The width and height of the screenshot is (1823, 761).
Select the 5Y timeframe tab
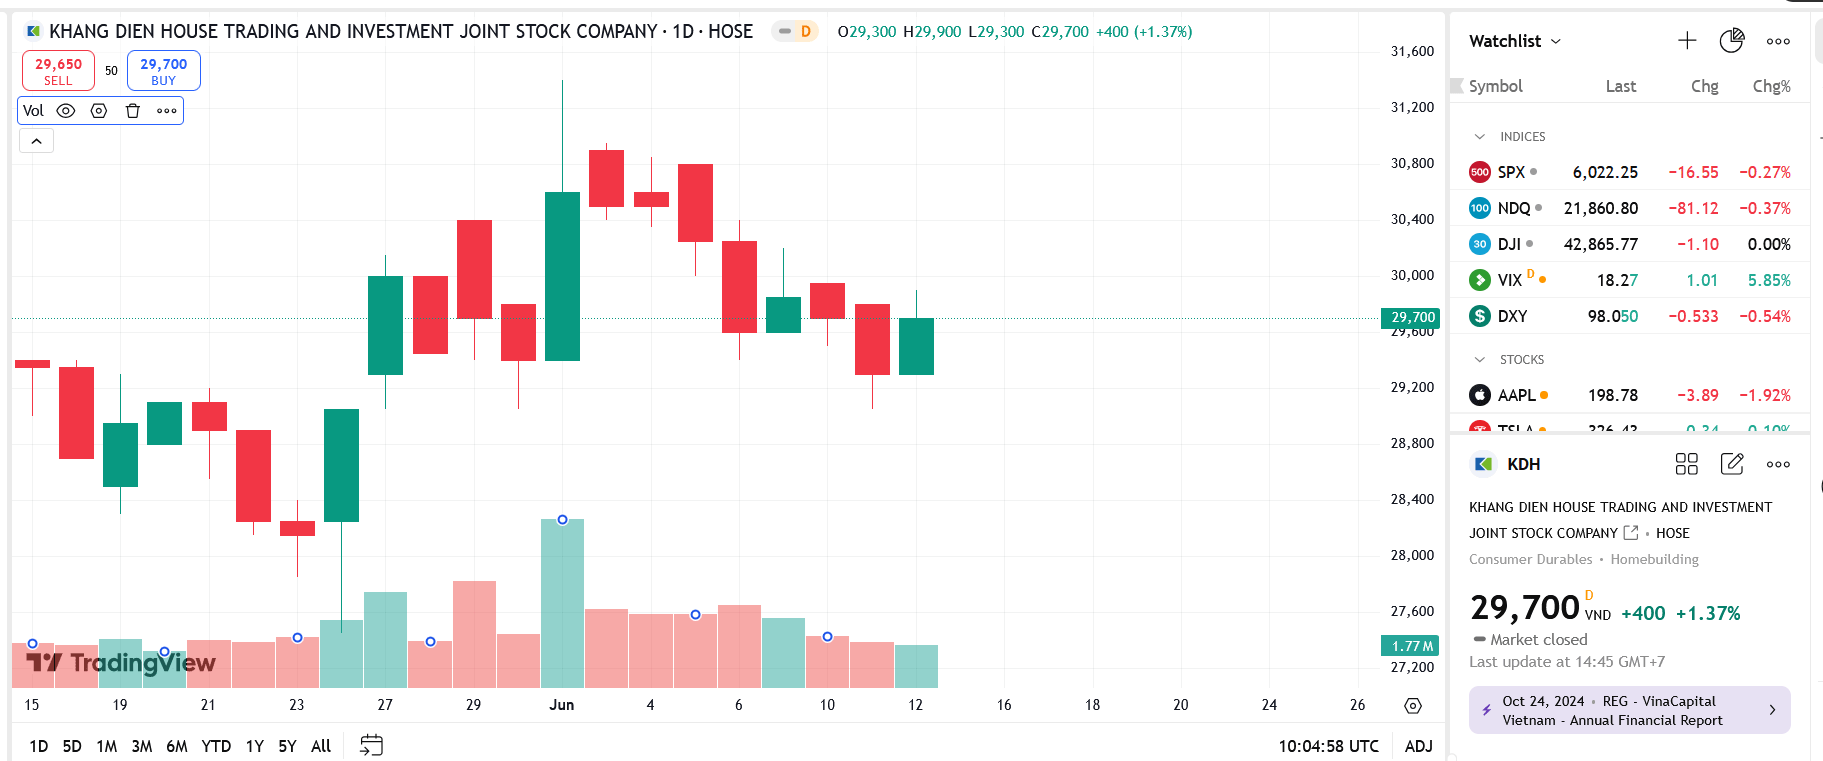286,745
